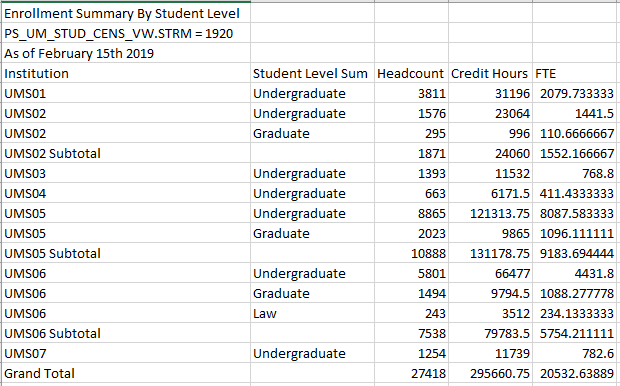Click the PS_UM_STUD_CENS_VW.STRM = 1920 cell

click(x=126, y=33)
